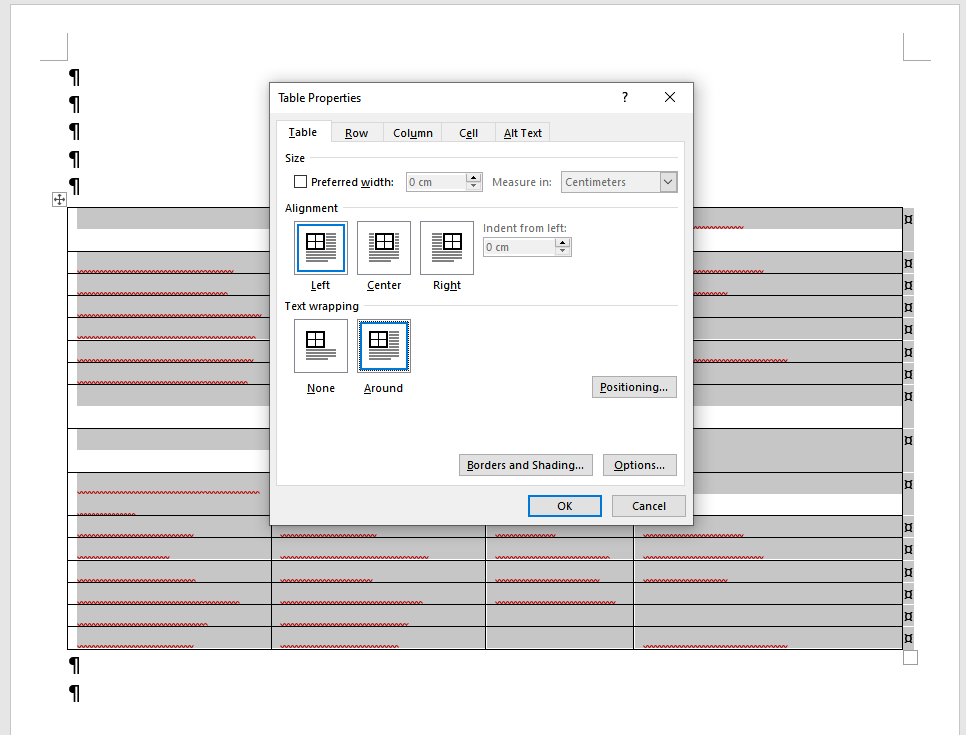The image size is (966, 735).
Task: Increase Indent from left value
Action: (x=562, y=243)
